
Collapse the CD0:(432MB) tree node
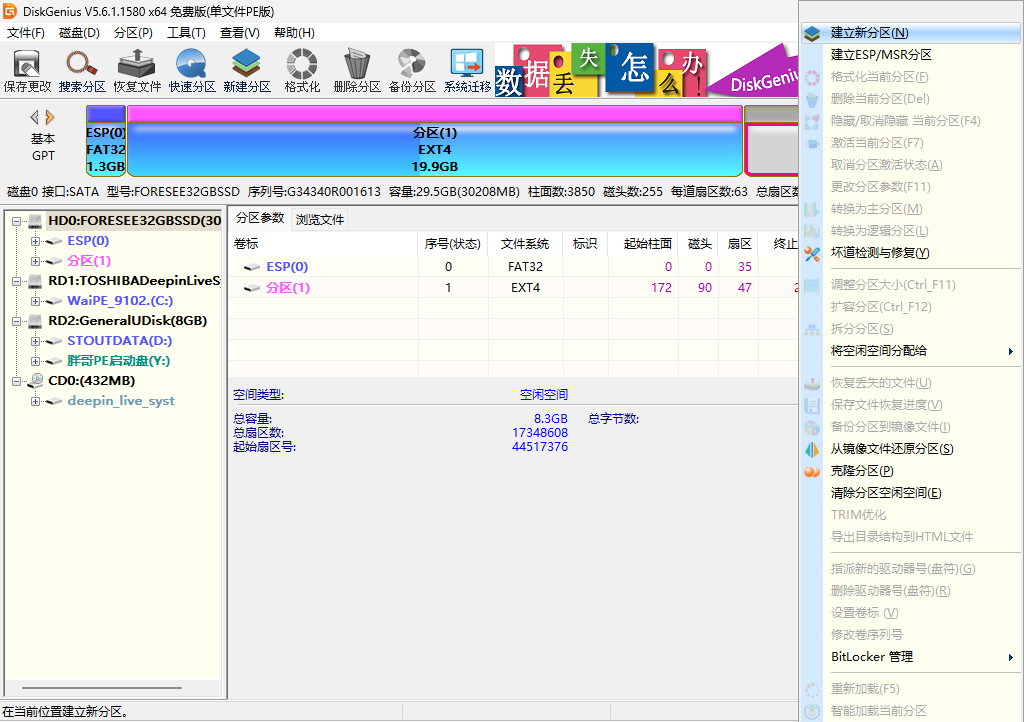tap(16, 381)
